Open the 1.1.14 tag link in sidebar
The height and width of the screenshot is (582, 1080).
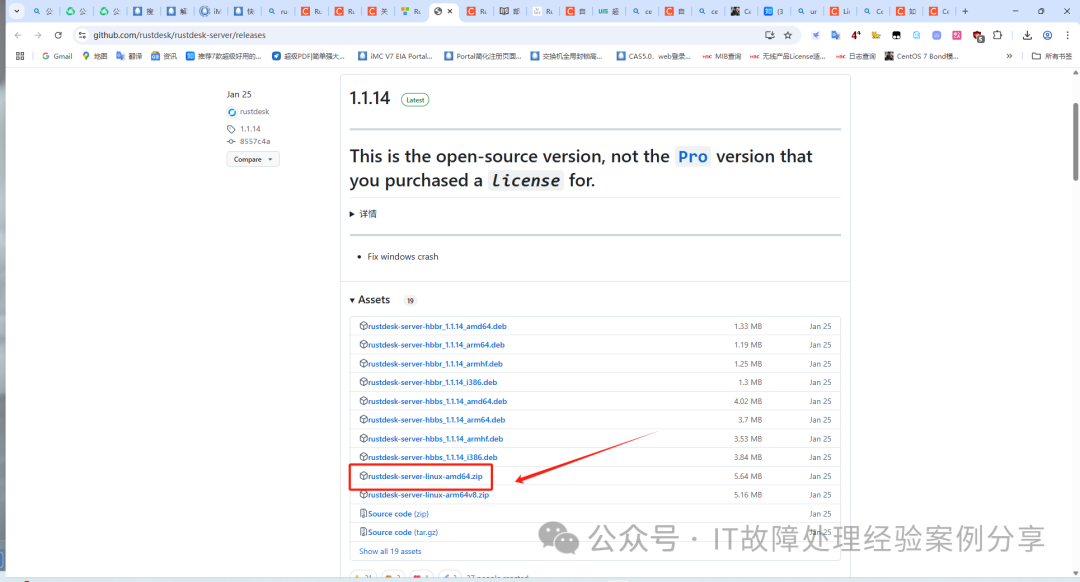250,129
